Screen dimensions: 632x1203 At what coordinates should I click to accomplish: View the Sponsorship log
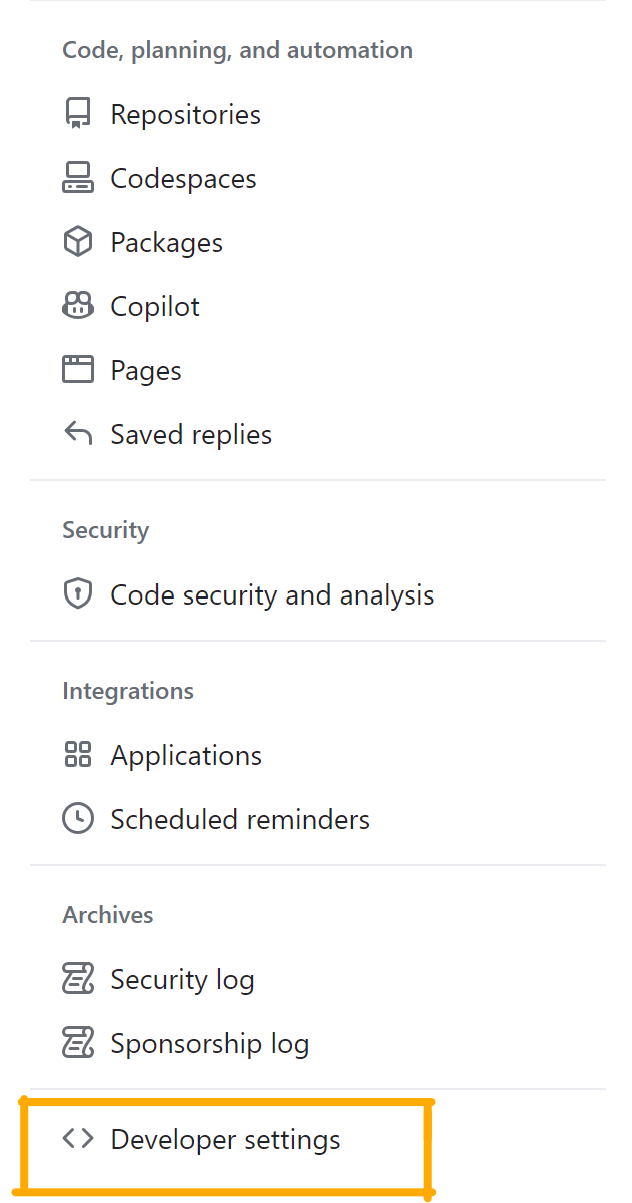click(210, 1043)
